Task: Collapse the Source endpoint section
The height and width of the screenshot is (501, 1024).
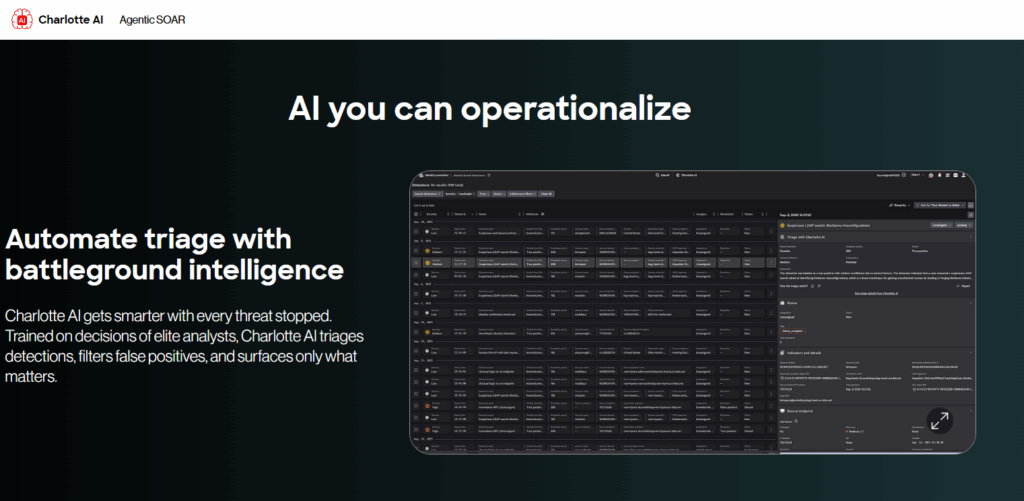Action: pos(970,411)
